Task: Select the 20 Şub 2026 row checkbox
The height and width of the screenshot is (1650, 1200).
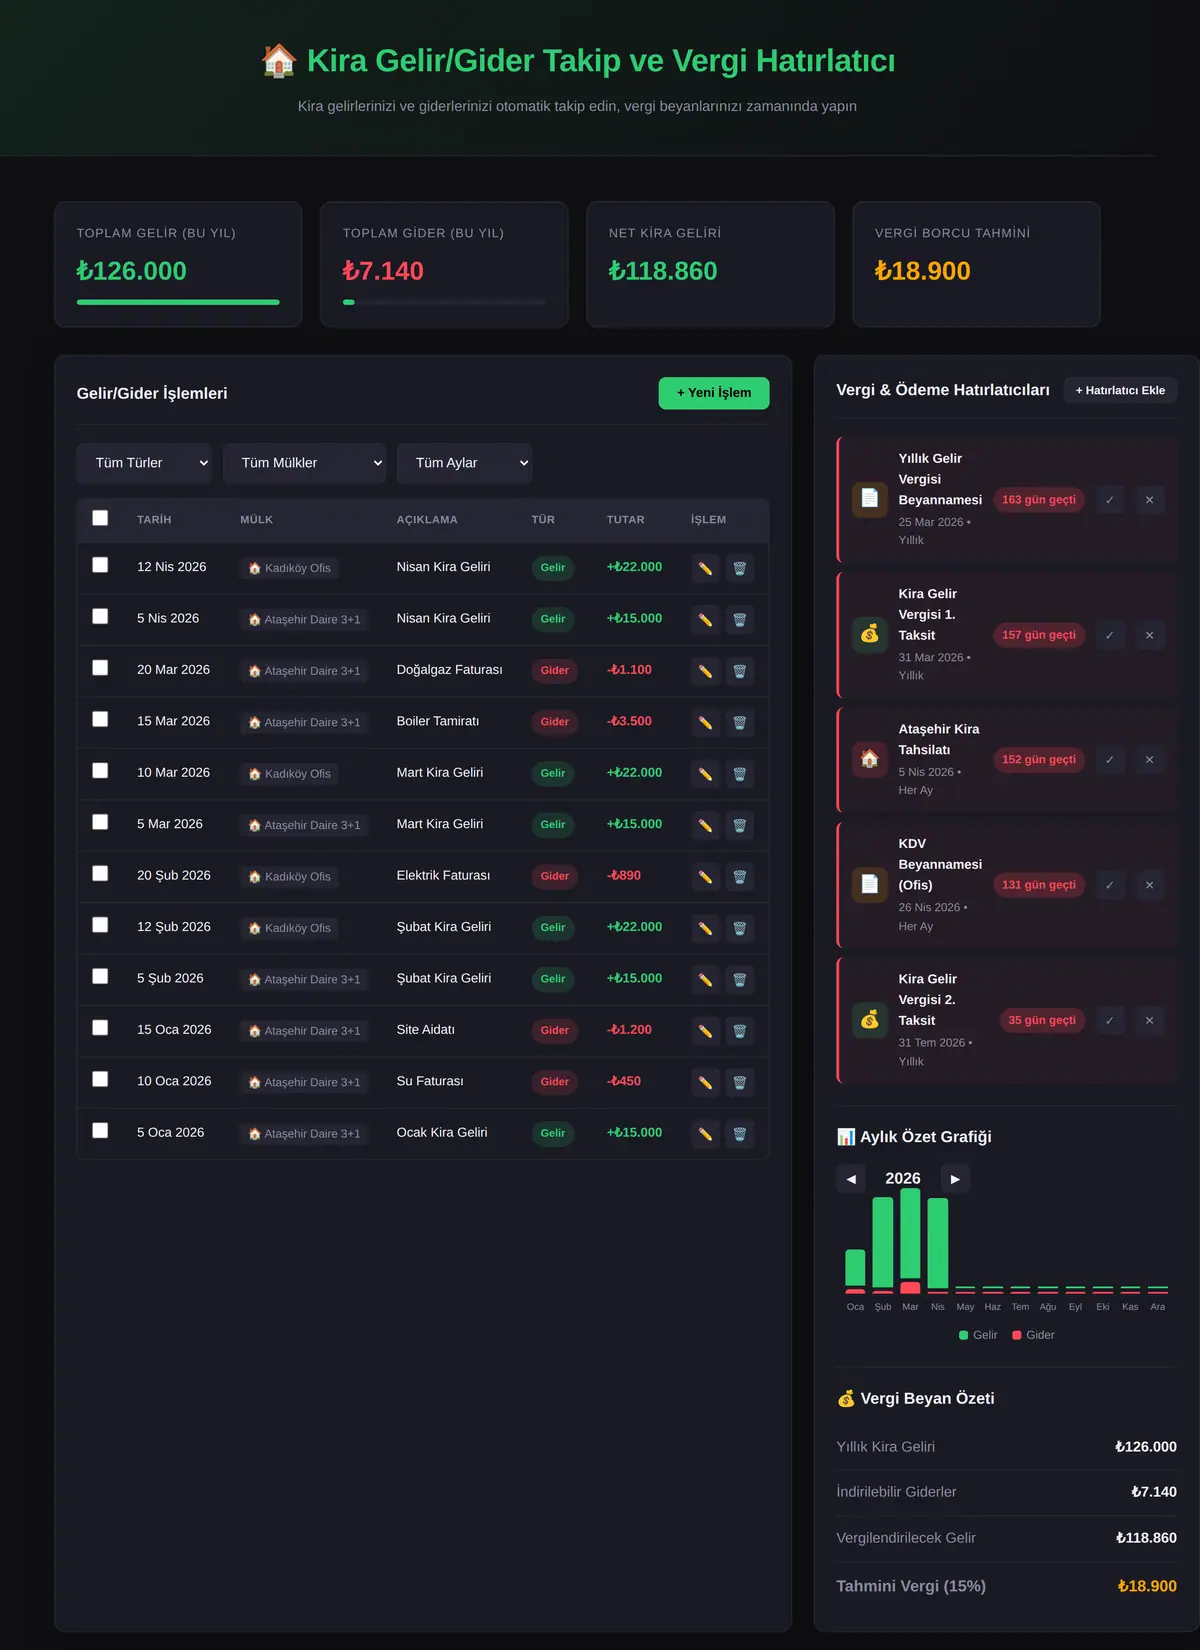Action: [x=100, y=874]
